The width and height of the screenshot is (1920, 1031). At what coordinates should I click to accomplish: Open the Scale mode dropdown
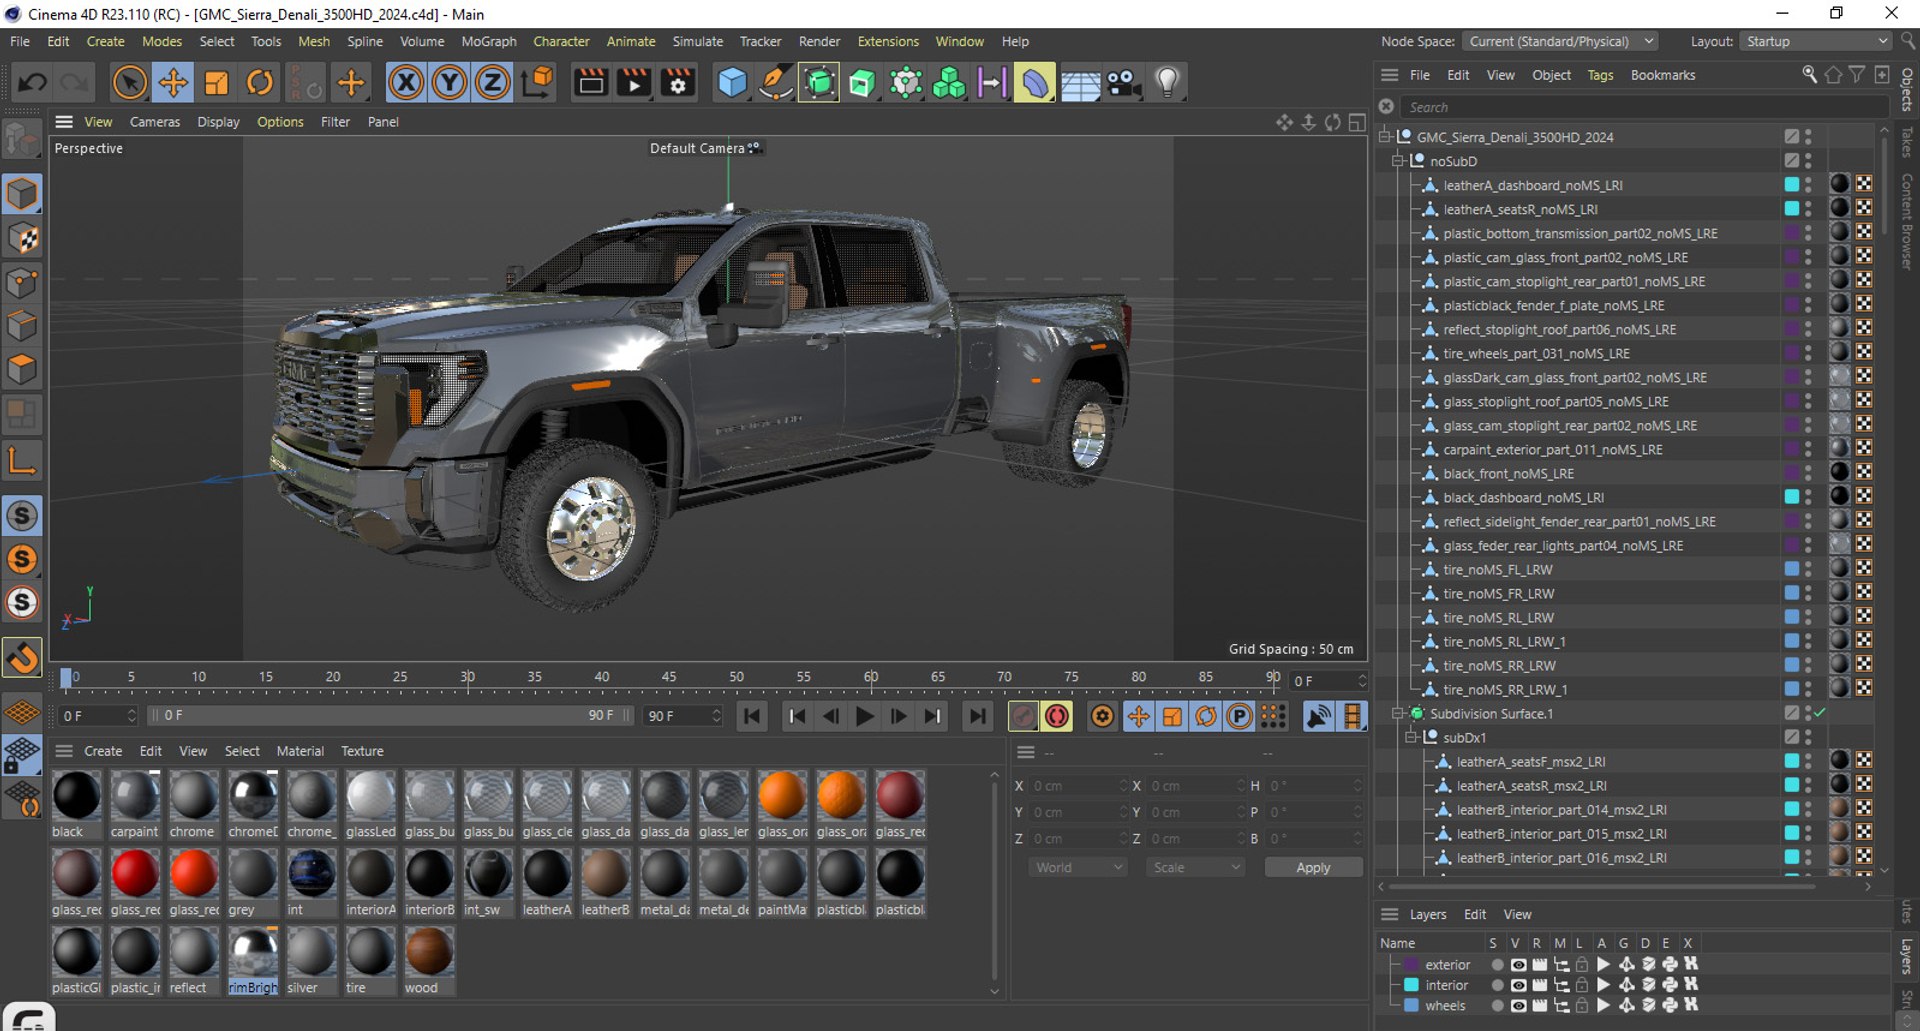[1196, 867]
